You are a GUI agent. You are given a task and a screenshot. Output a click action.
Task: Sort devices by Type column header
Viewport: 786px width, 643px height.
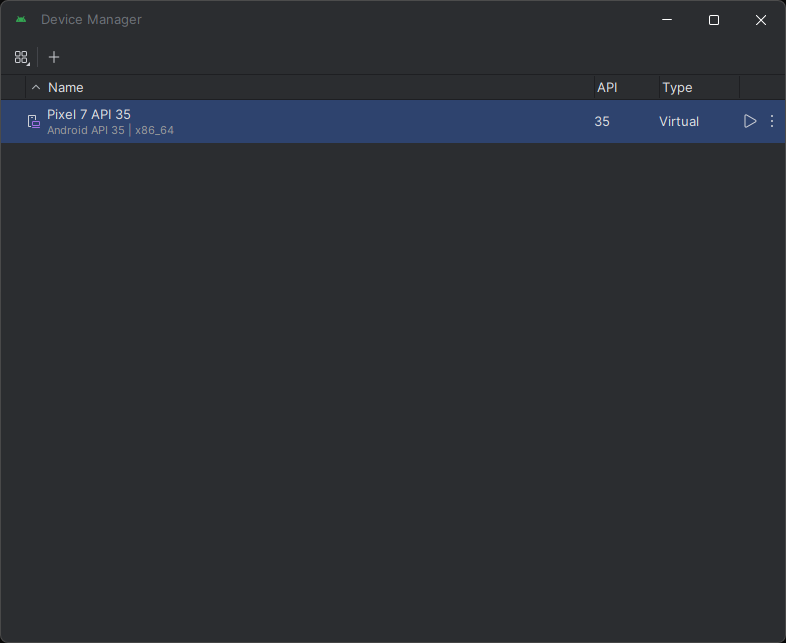pos(677,88)
